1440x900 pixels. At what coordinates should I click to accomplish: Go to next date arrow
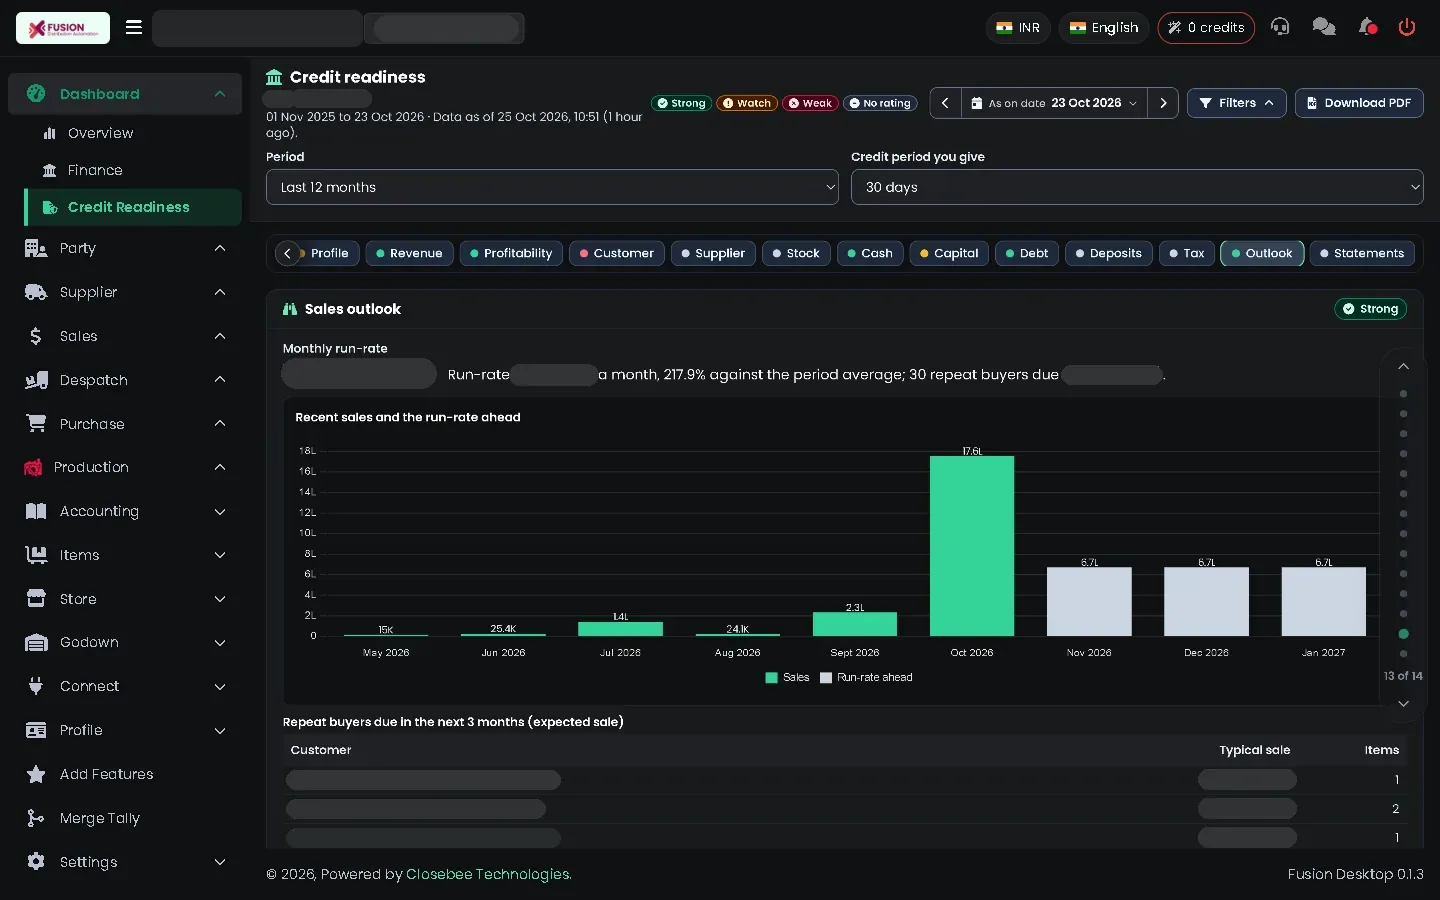point(1163,103)
